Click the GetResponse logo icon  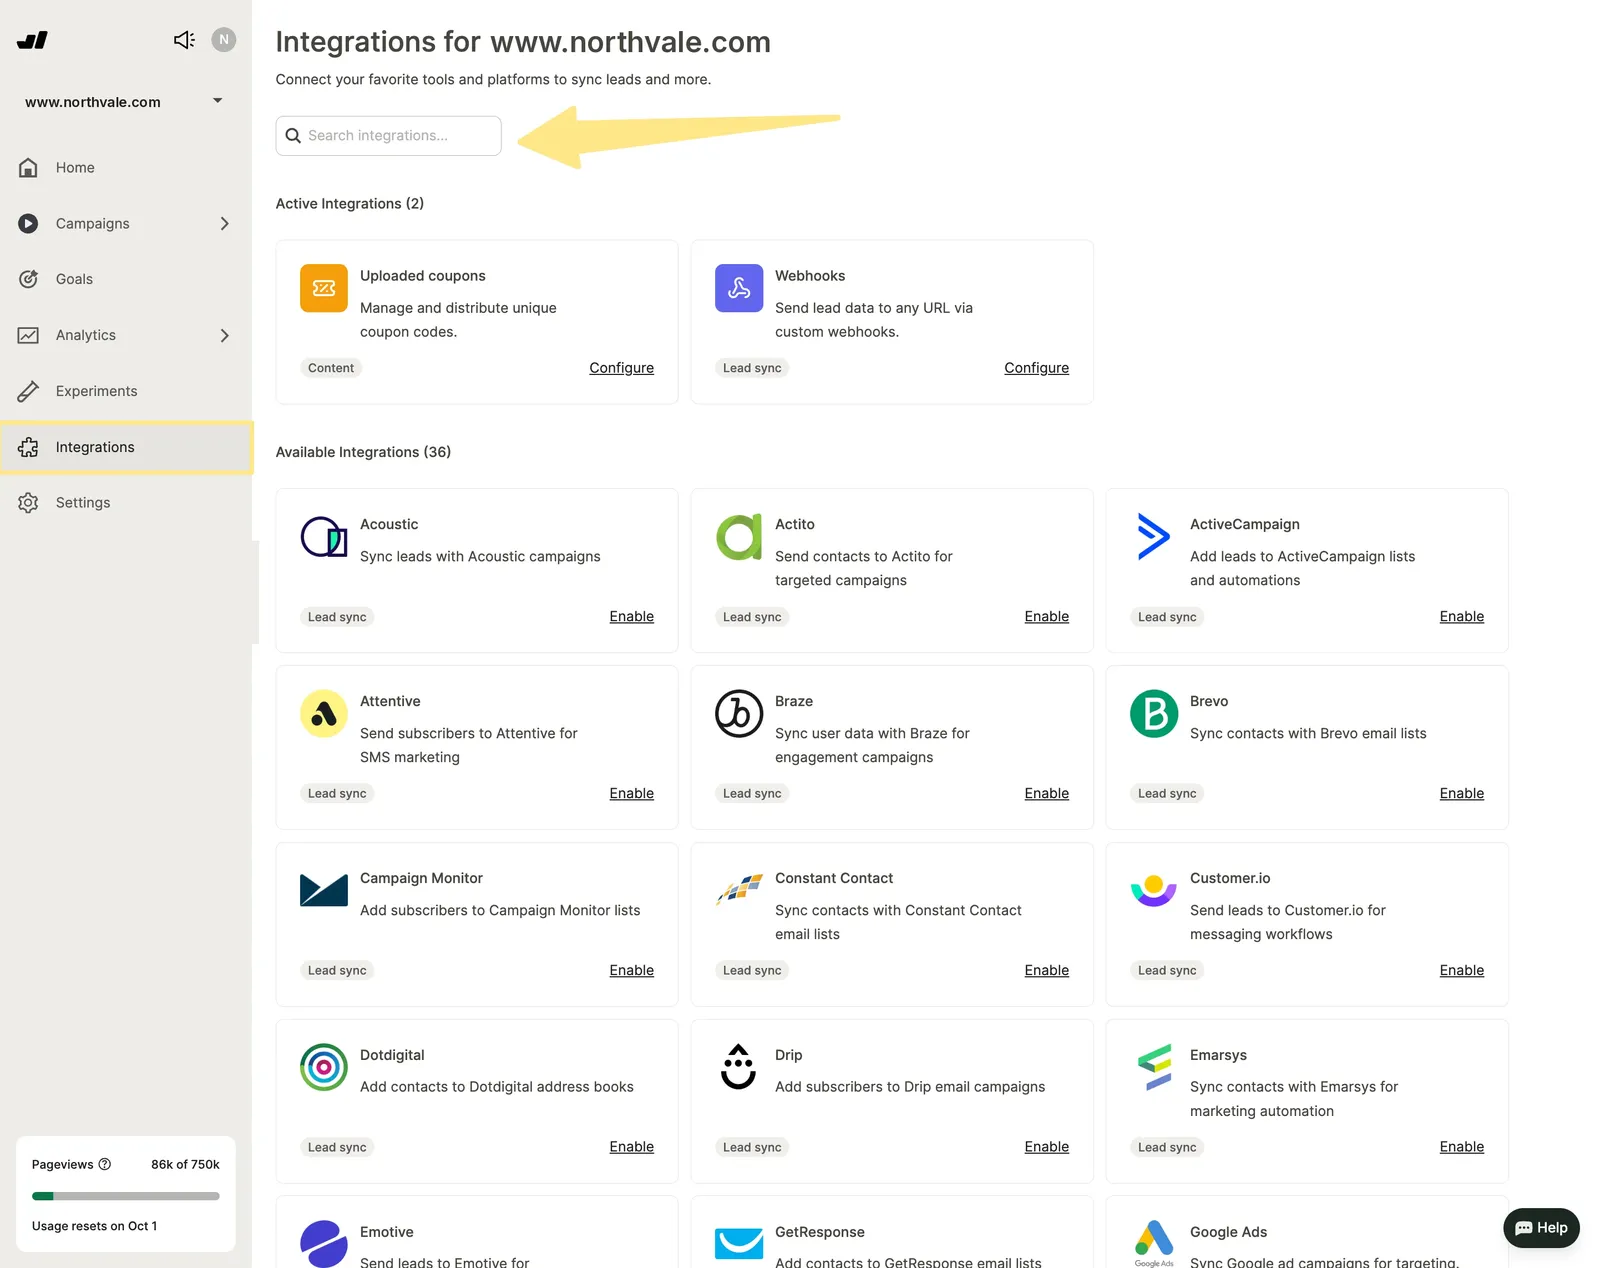click(x=739, y=1244)
